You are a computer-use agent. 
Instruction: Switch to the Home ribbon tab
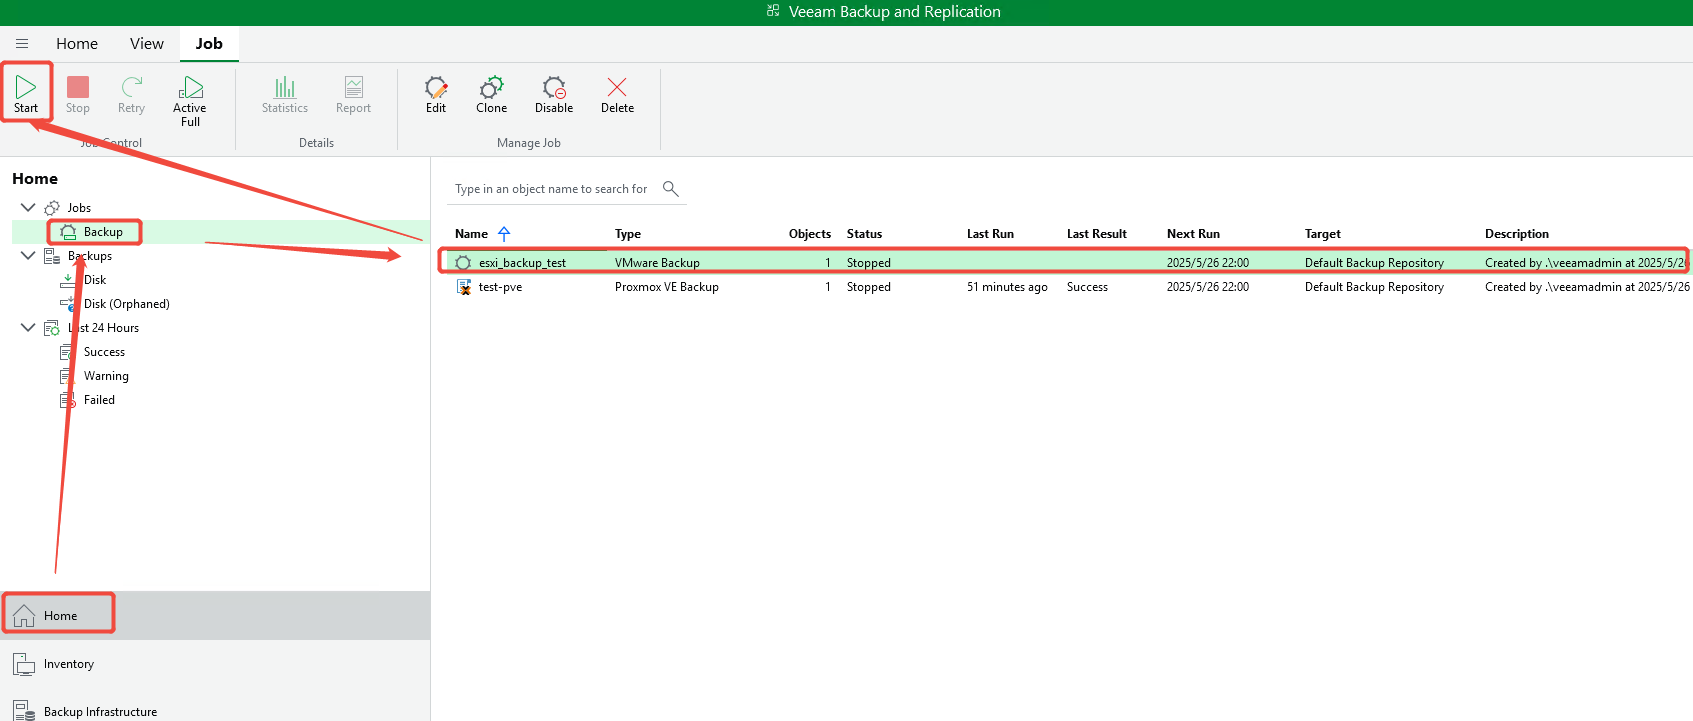pyautogui.click(x=77, y=44)
